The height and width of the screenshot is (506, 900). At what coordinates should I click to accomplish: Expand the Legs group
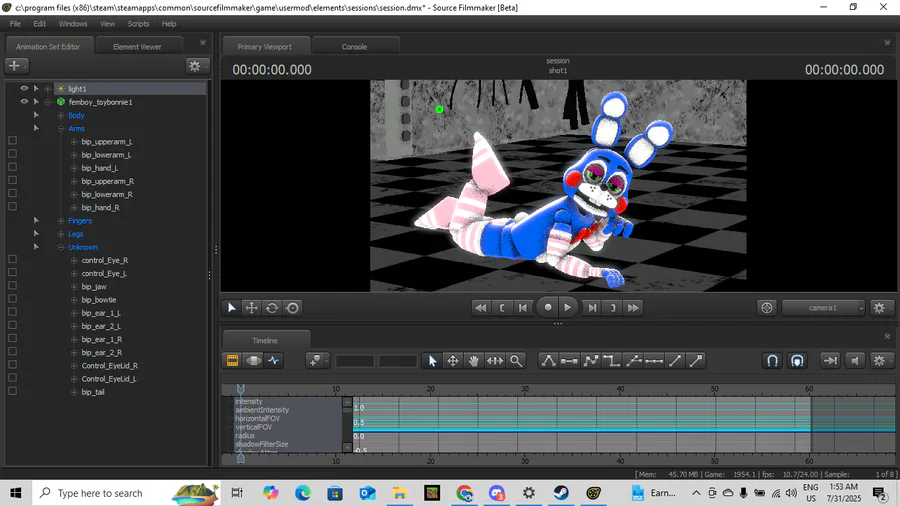pos(61,234)
